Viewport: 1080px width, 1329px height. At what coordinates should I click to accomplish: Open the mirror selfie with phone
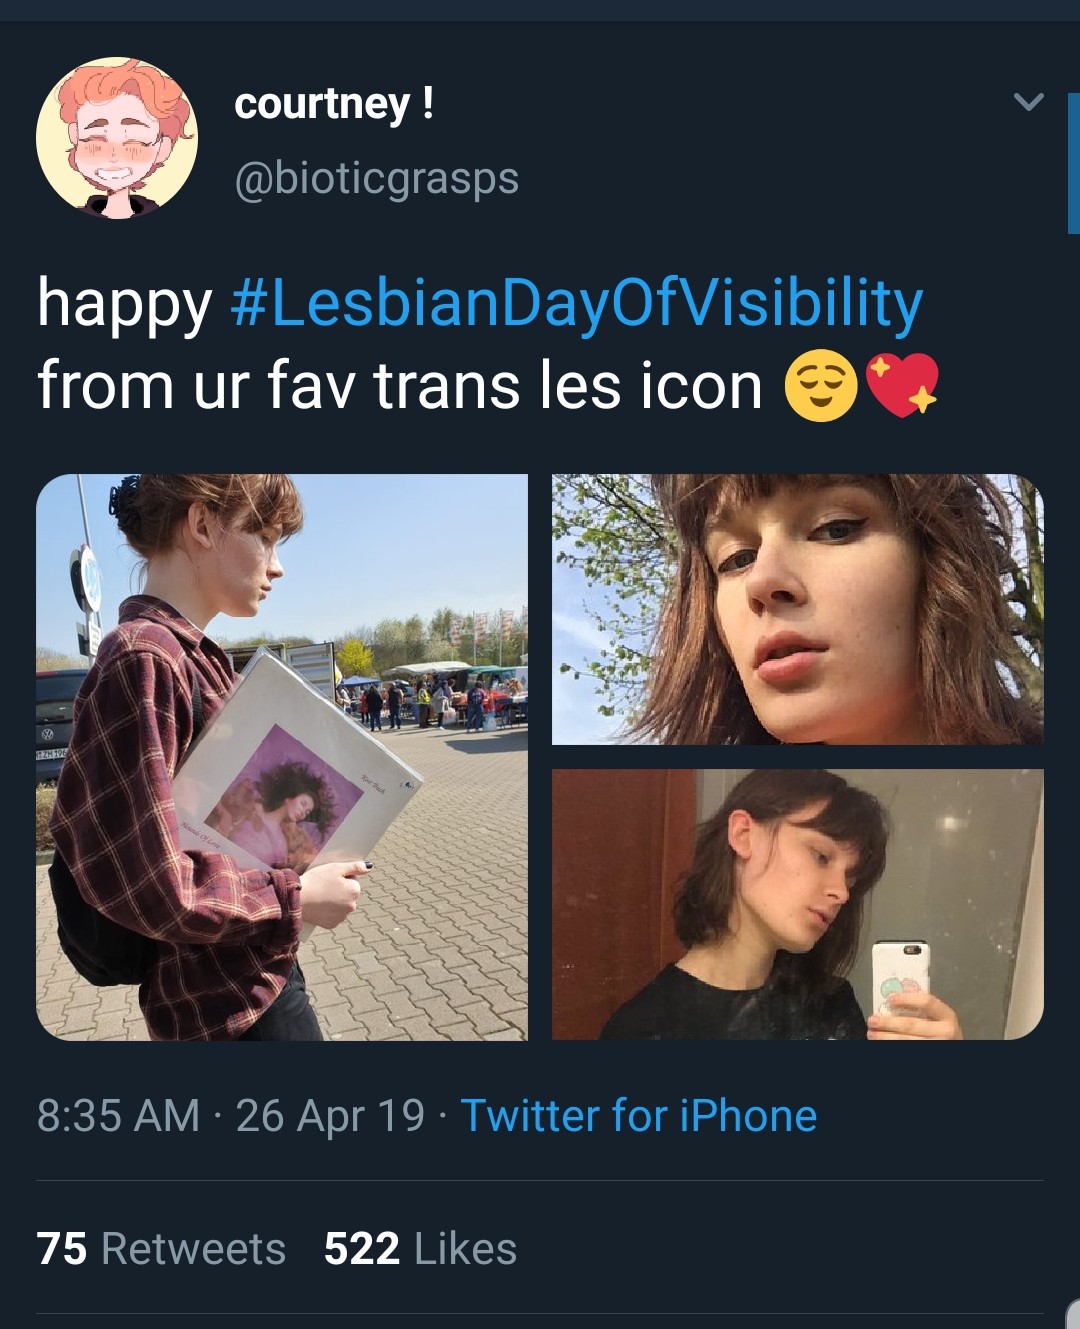798,904
